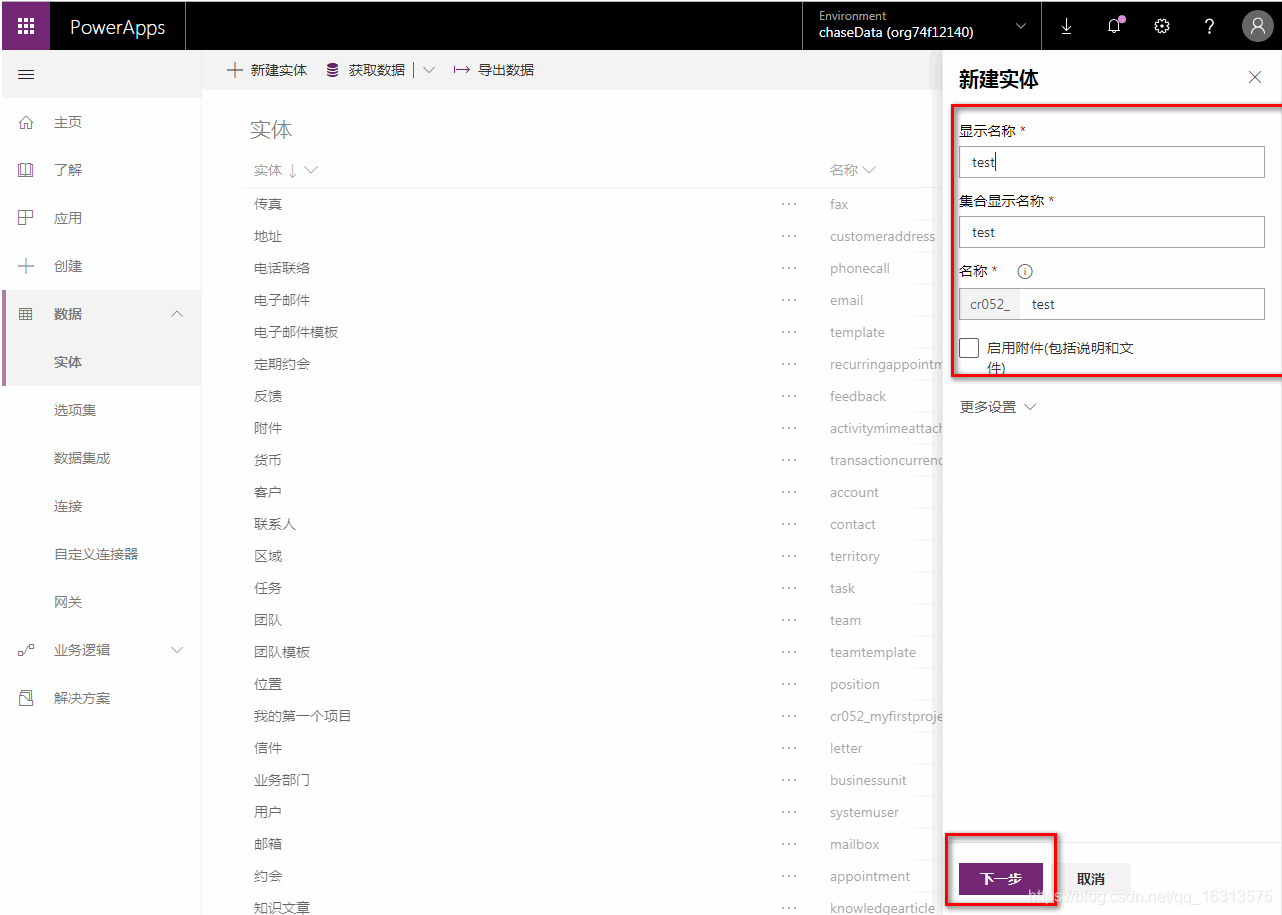Open the more options for 区域 row

789,556
